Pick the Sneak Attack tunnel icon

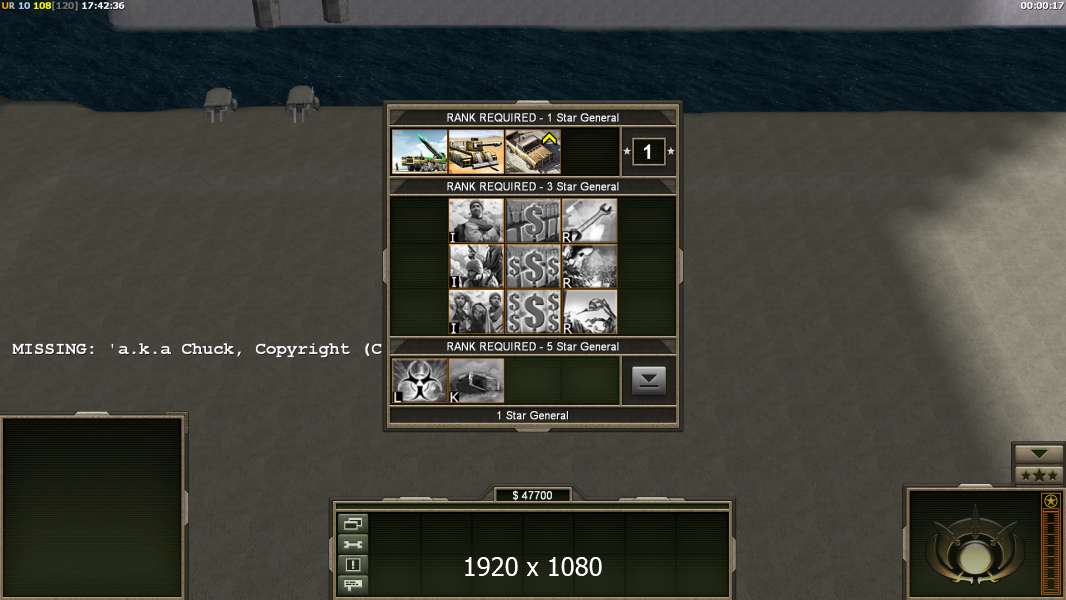[x=476, y=381]
